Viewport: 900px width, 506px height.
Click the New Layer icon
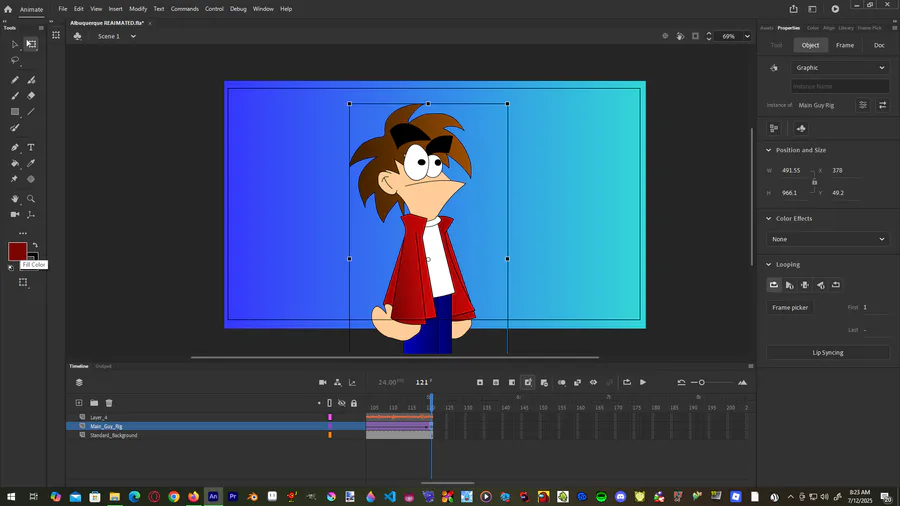(79, 403)
